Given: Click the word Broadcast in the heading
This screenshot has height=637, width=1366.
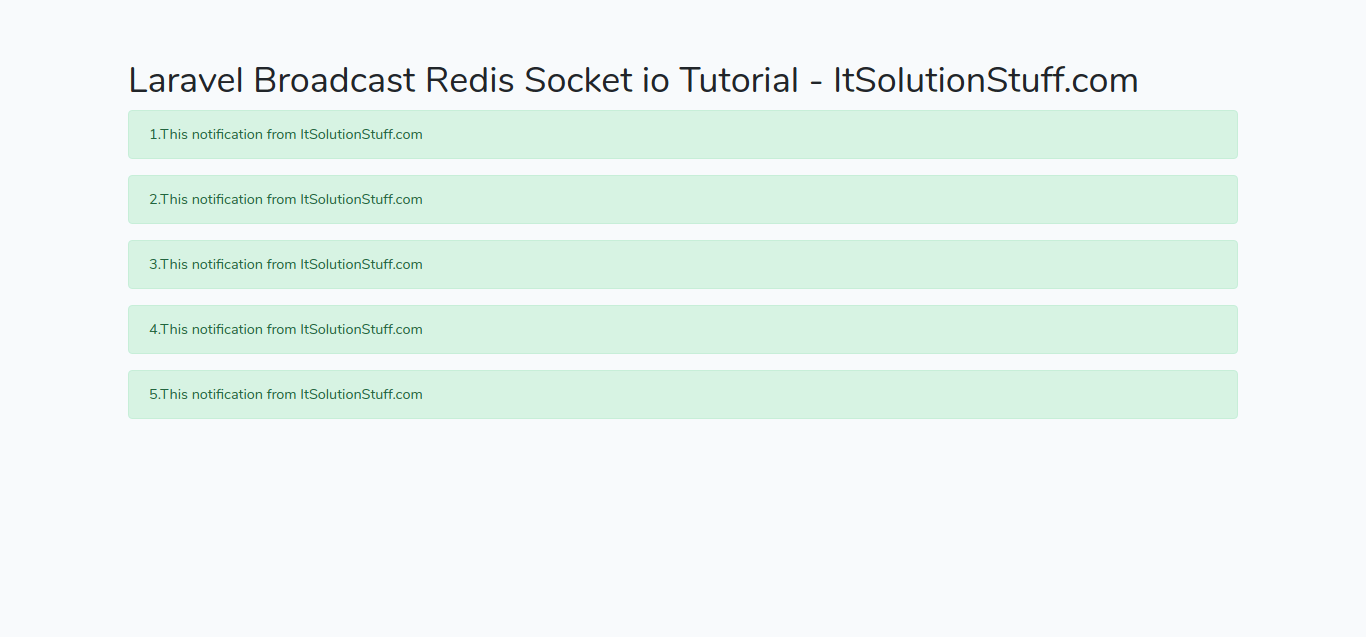Looking at the screenshot, I should (x=334, y=80).
